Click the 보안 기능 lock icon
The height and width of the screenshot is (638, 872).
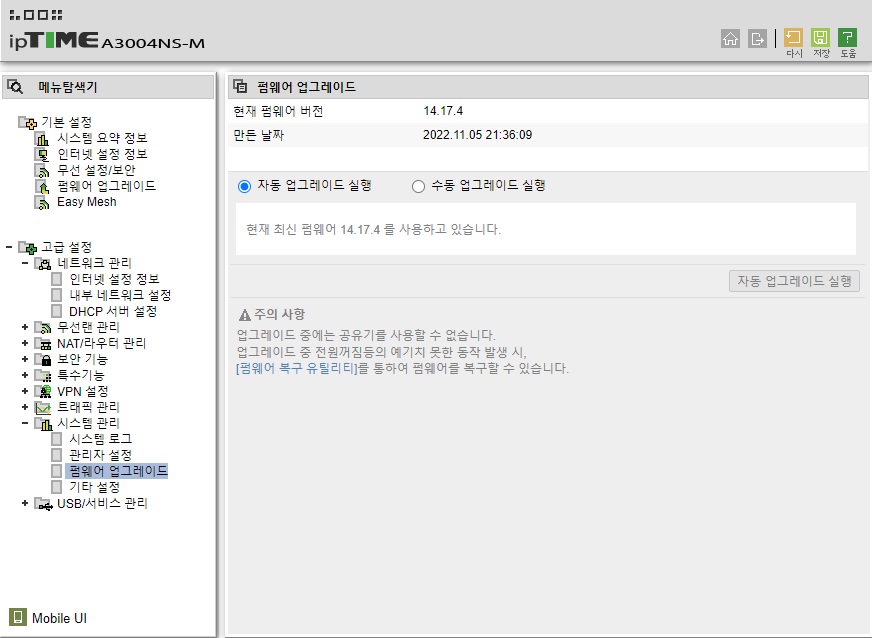[x=43, y=360]
